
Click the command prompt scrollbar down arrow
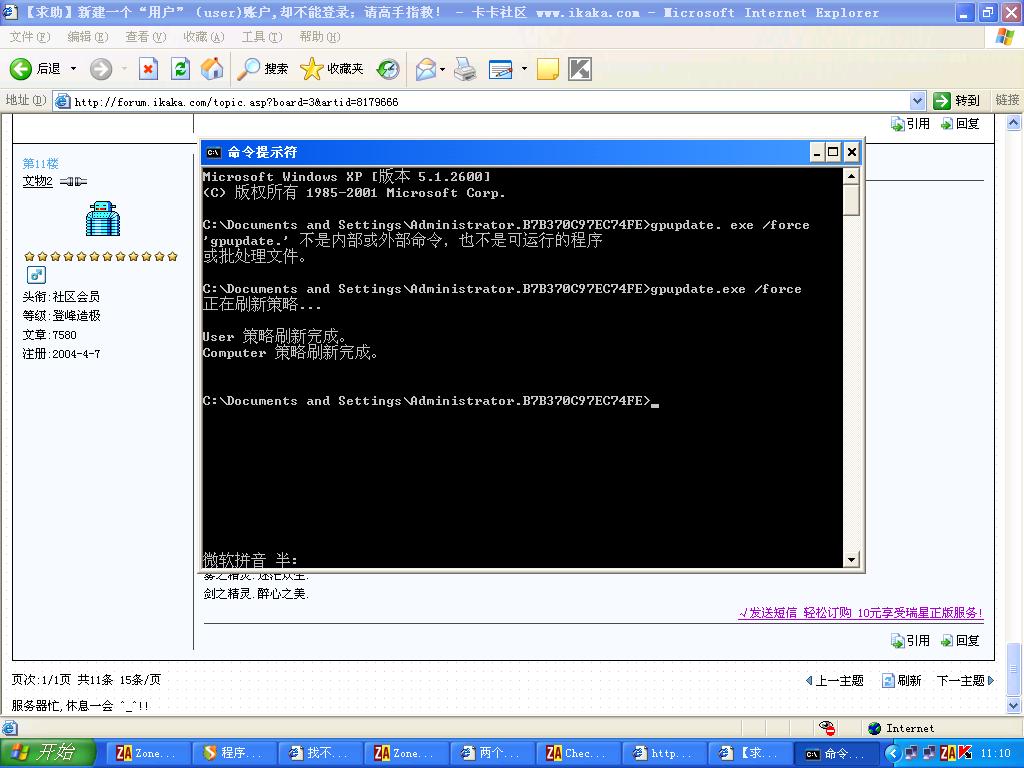[851, 560]
